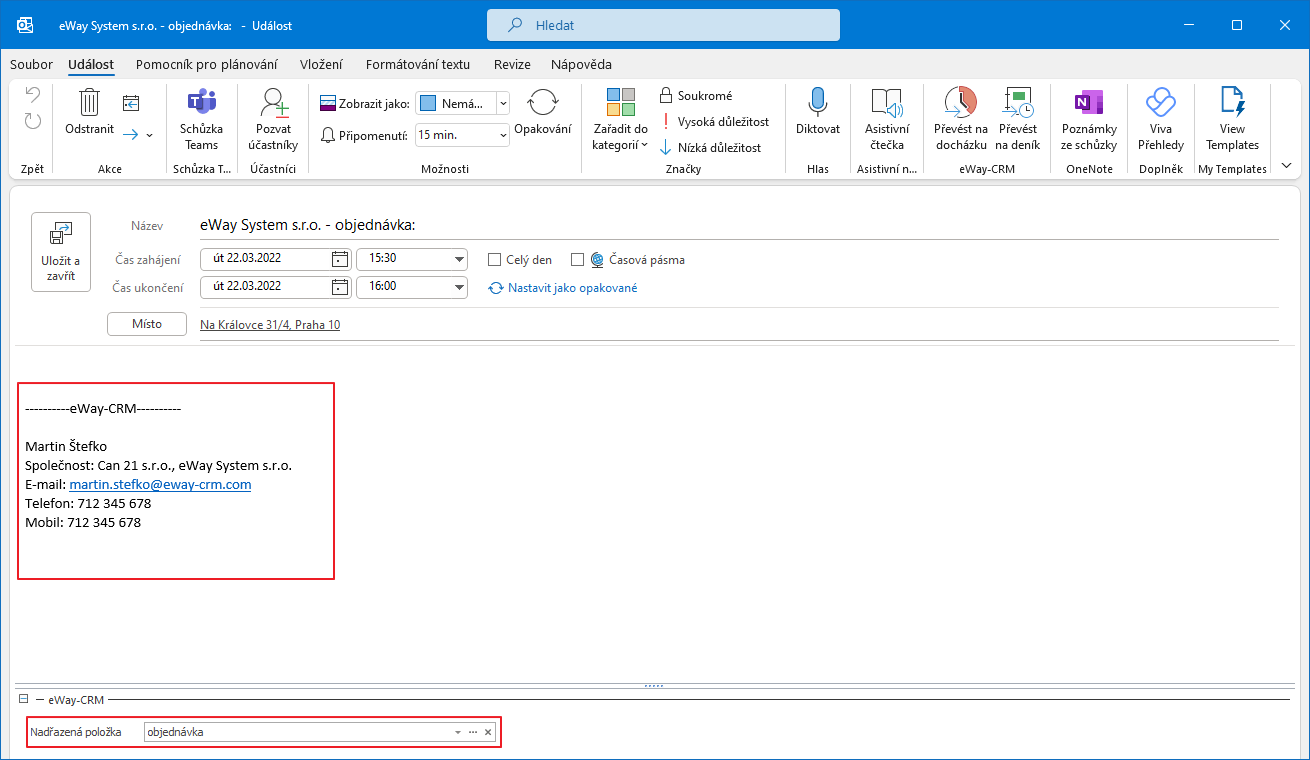Open end date calendar picker

click(x=340, y=287)
